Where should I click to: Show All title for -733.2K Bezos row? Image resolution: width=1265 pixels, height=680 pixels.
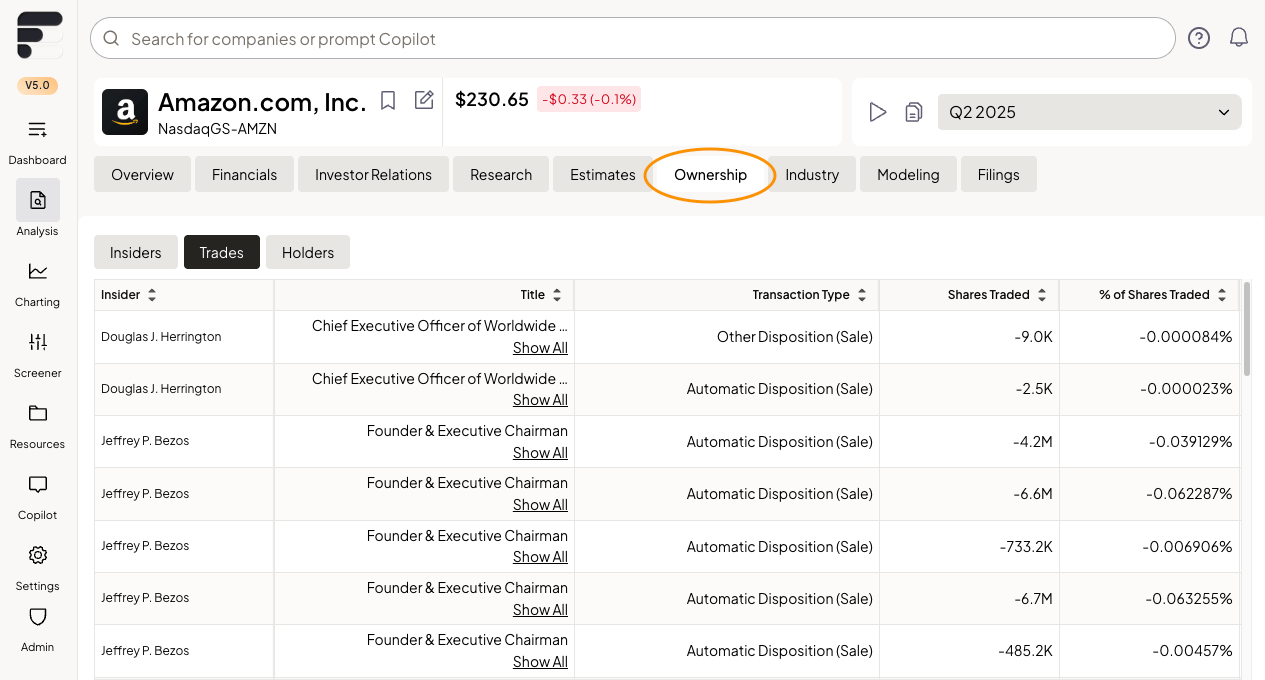[540, 557]
